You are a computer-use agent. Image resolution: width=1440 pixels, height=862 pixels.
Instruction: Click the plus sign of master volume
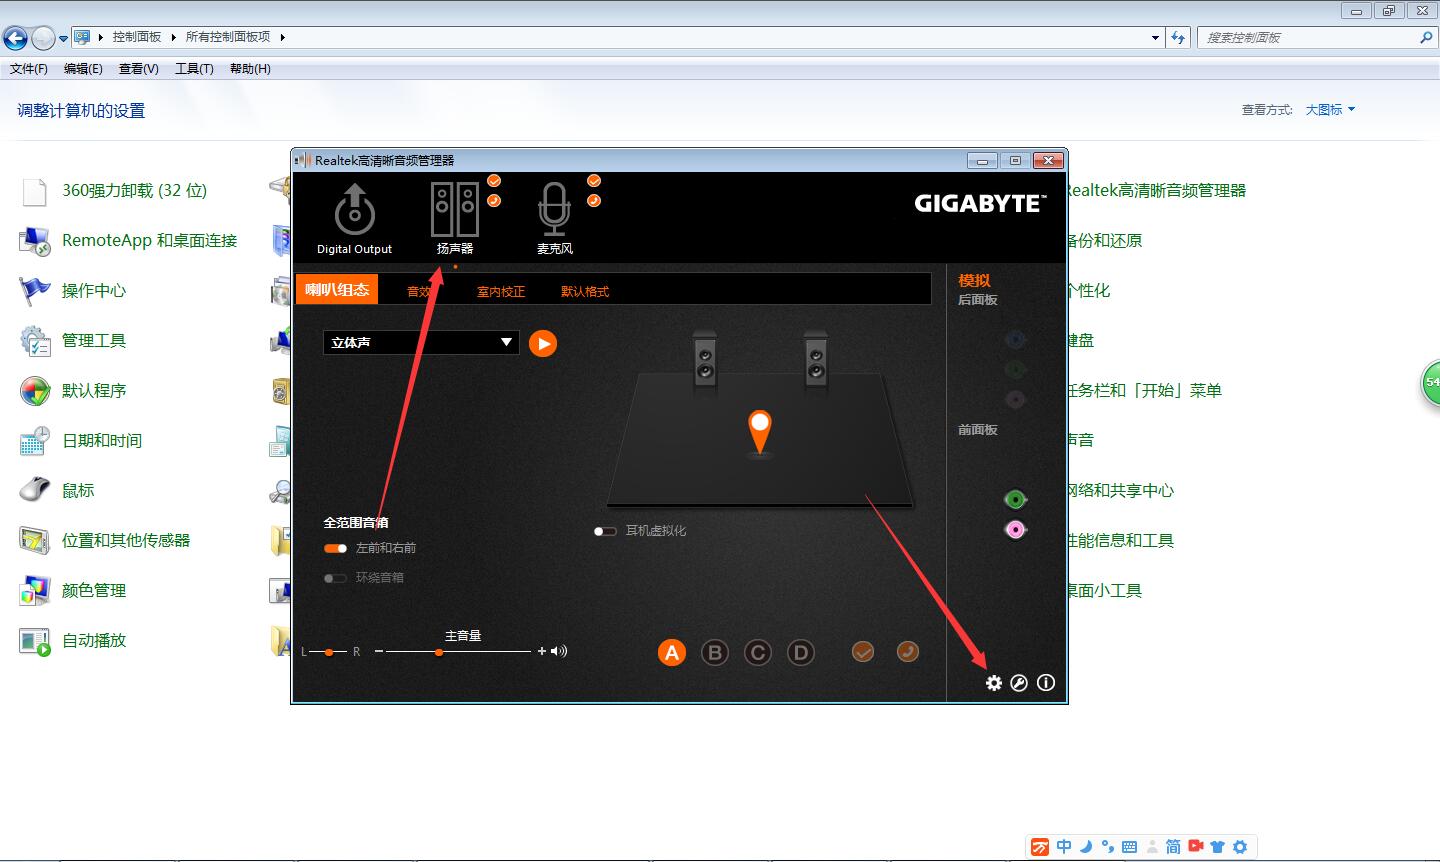[x=542, y=651]
